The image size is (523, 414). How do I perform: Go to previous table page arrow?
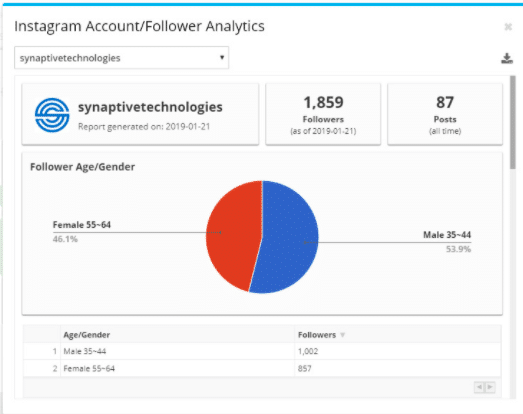[x=479, y=387]
